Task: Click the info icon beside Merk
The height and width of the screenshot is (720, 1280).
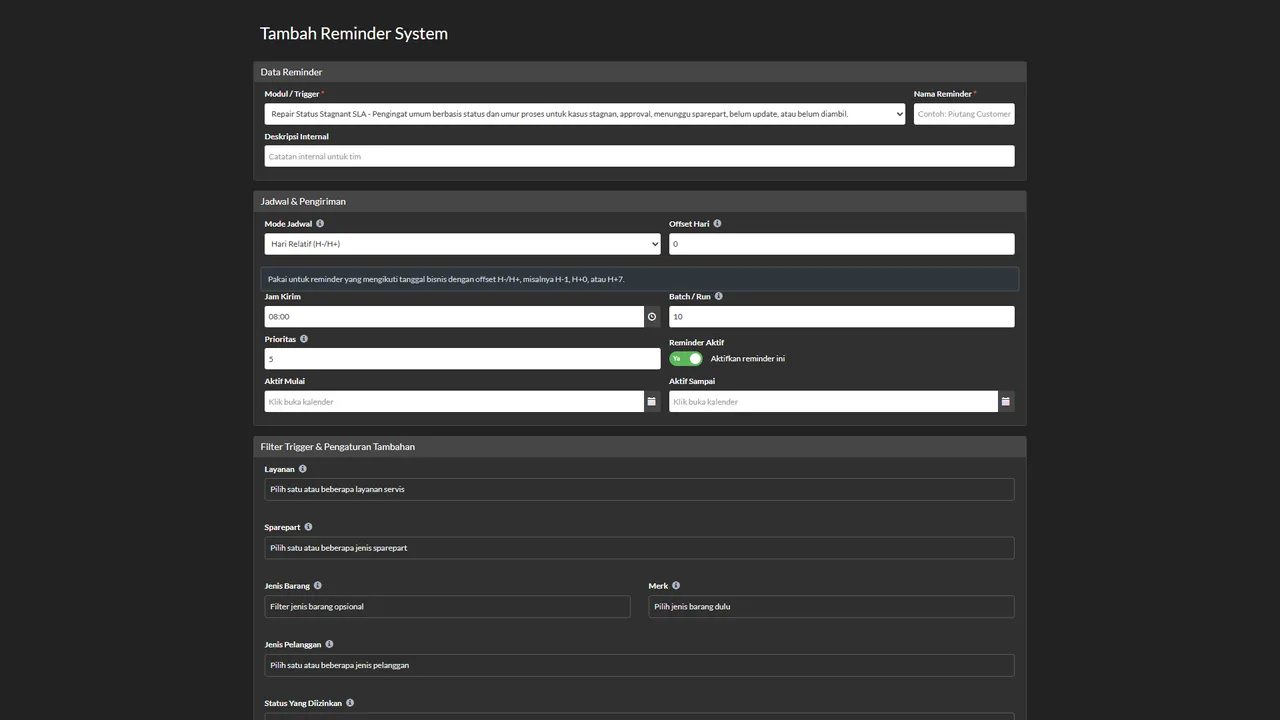Action: click(x=676, y=586)
